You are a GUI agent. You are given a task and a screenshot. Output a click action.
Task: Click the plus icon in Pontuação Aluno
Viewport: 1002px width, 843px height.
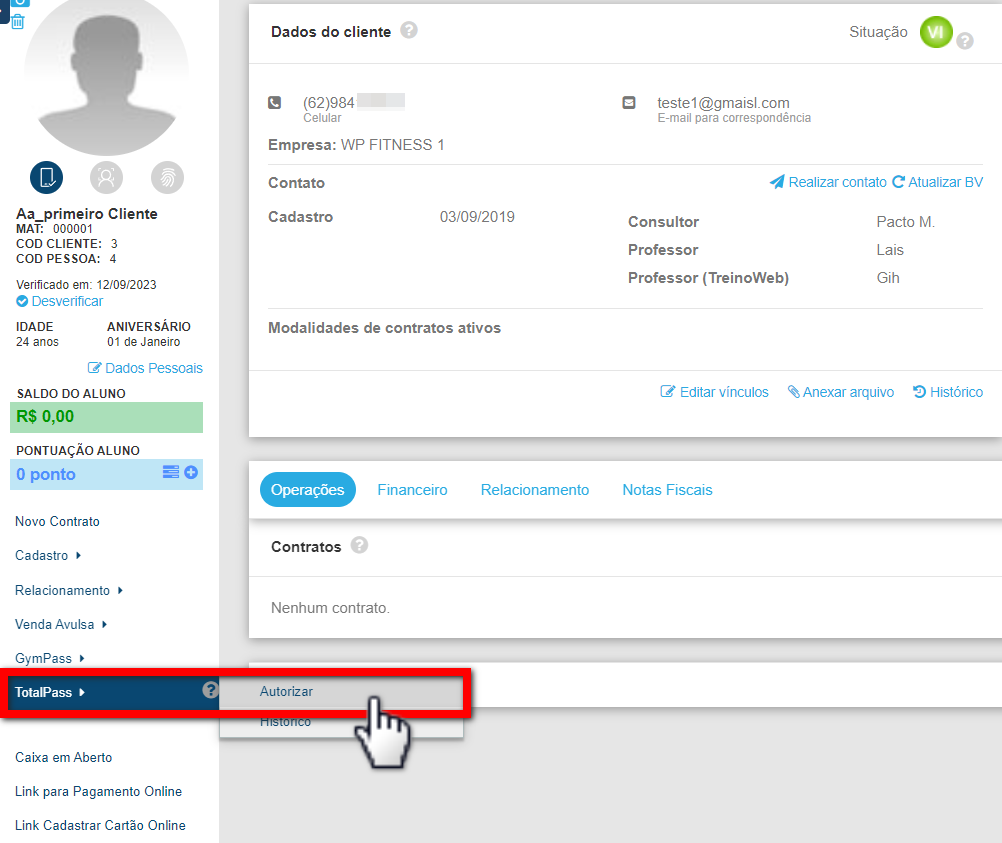[191, 472]
